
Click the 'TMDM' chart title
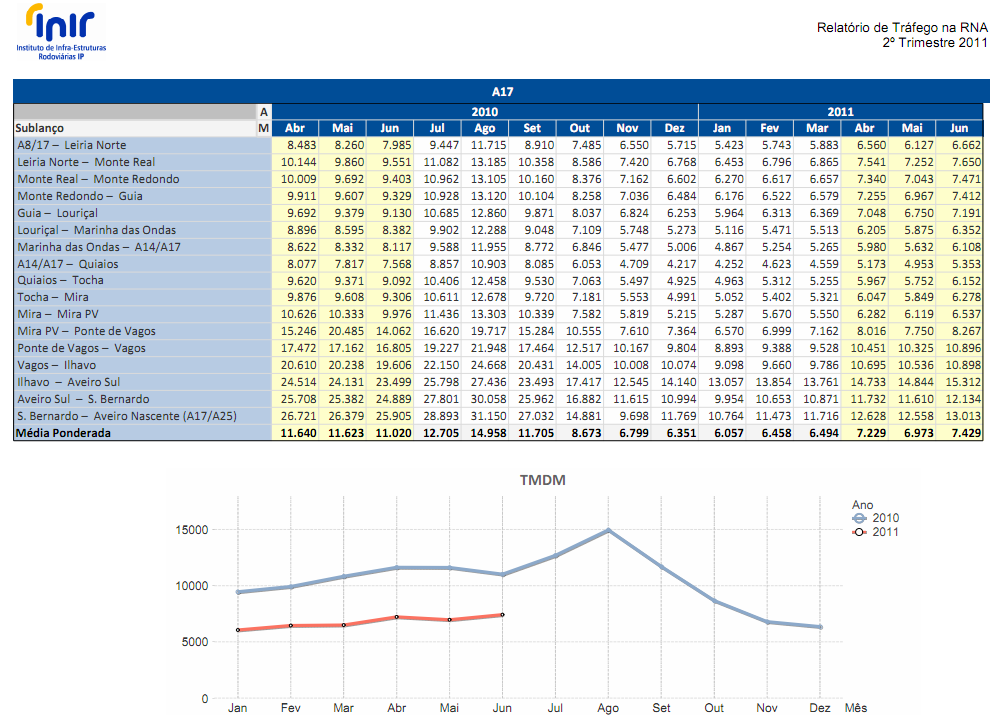coord(542,481)
